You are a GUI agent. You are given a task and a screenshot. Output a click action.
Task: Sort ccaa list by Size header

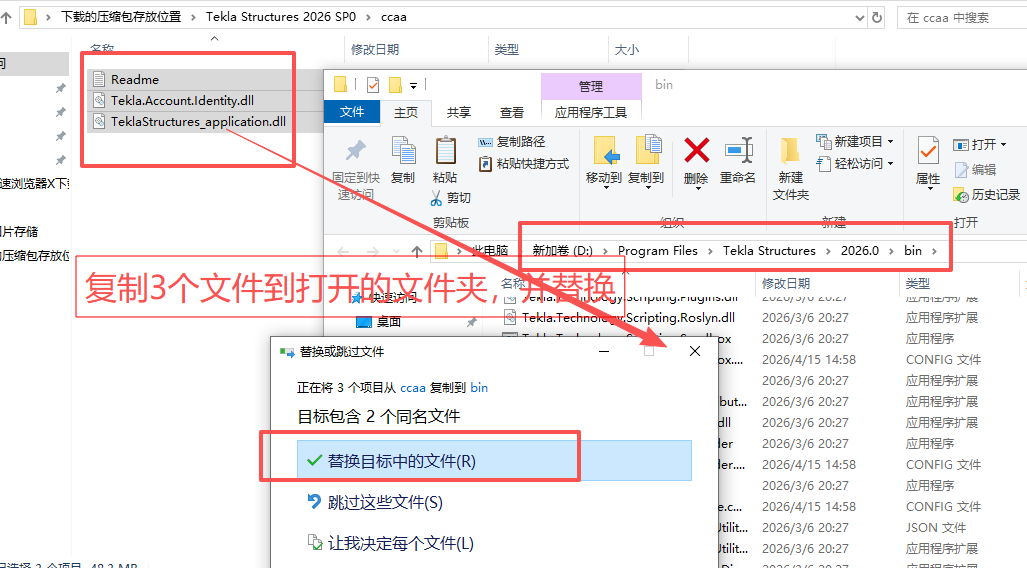point(627,50)
